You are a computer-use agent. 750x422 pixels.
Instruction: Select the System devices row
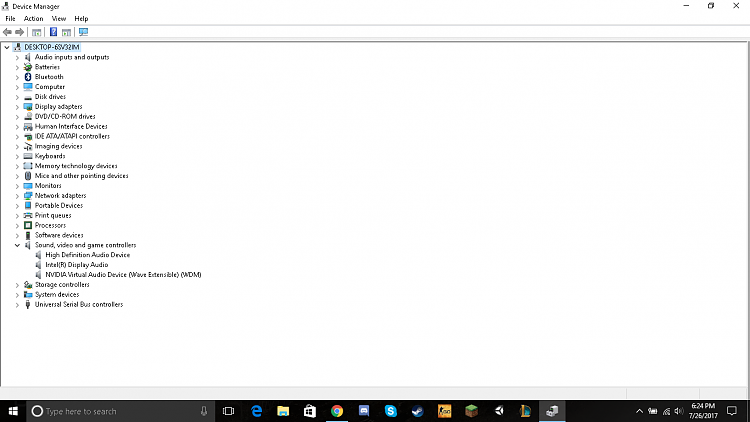[x=56, y=295]
